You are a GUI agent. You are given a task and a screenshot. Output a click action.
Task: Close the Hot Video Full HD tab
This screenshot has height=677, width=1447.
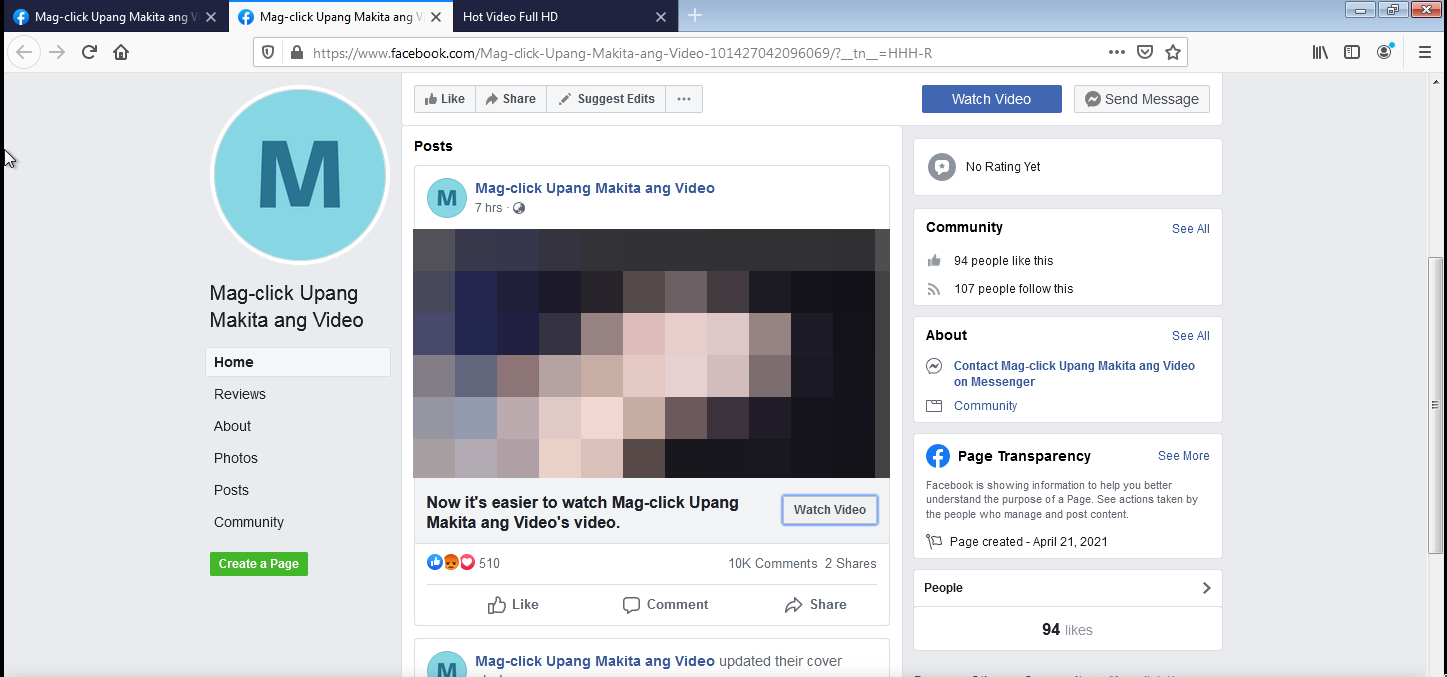pyautogui.click(x=660, y=17)
